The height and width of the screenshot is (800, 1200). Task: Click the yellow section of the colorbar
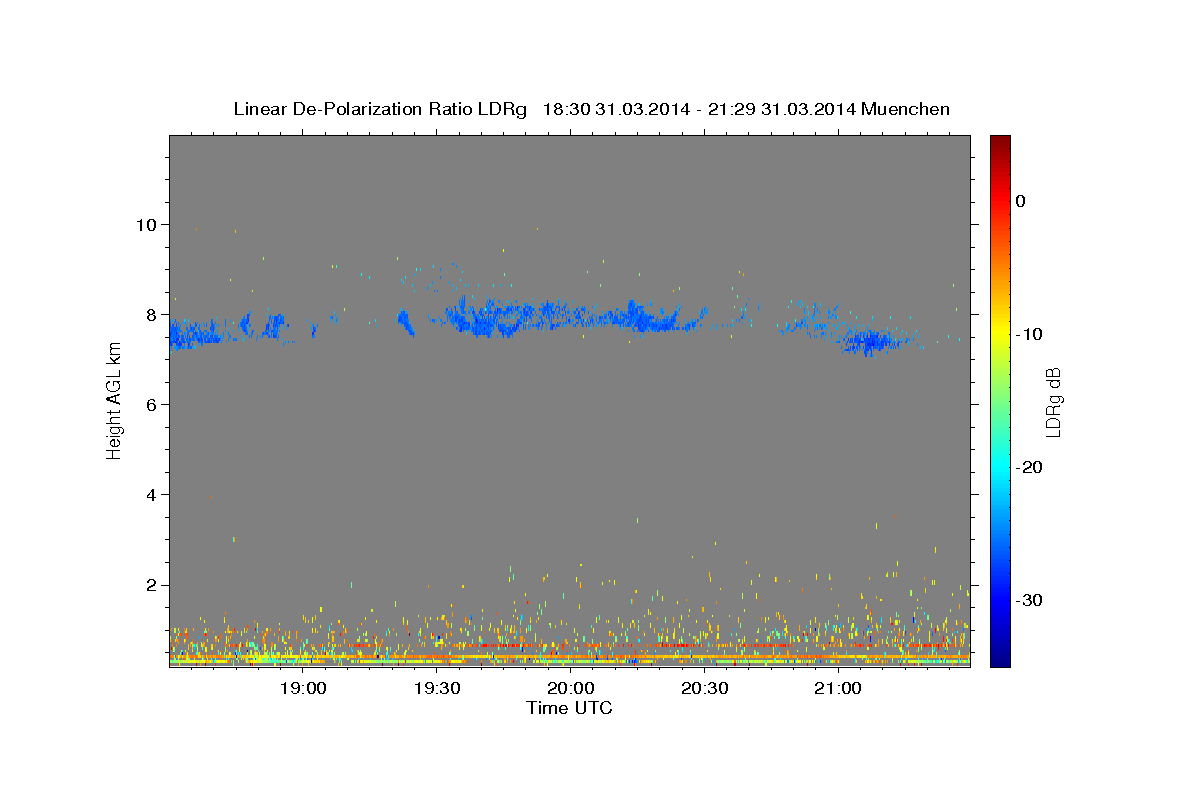click(1000, 334)
